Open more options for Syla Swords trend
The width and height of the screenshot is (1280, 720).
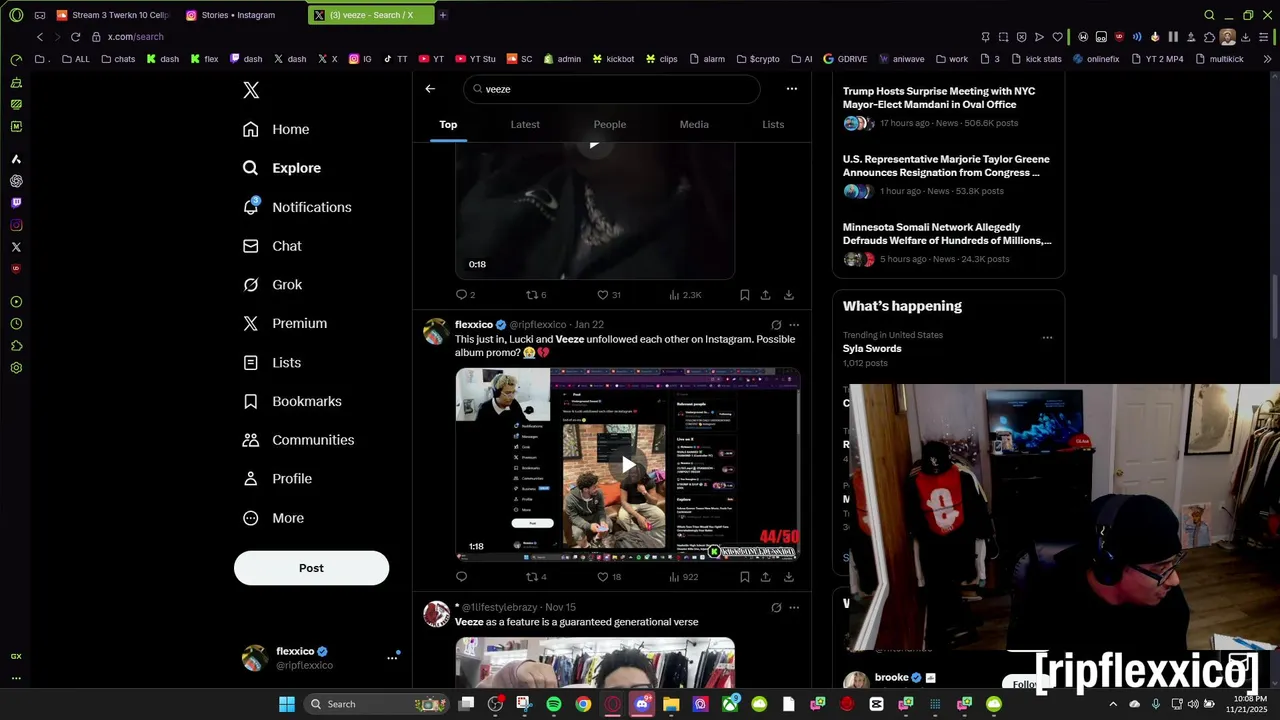click(1047, 337)
